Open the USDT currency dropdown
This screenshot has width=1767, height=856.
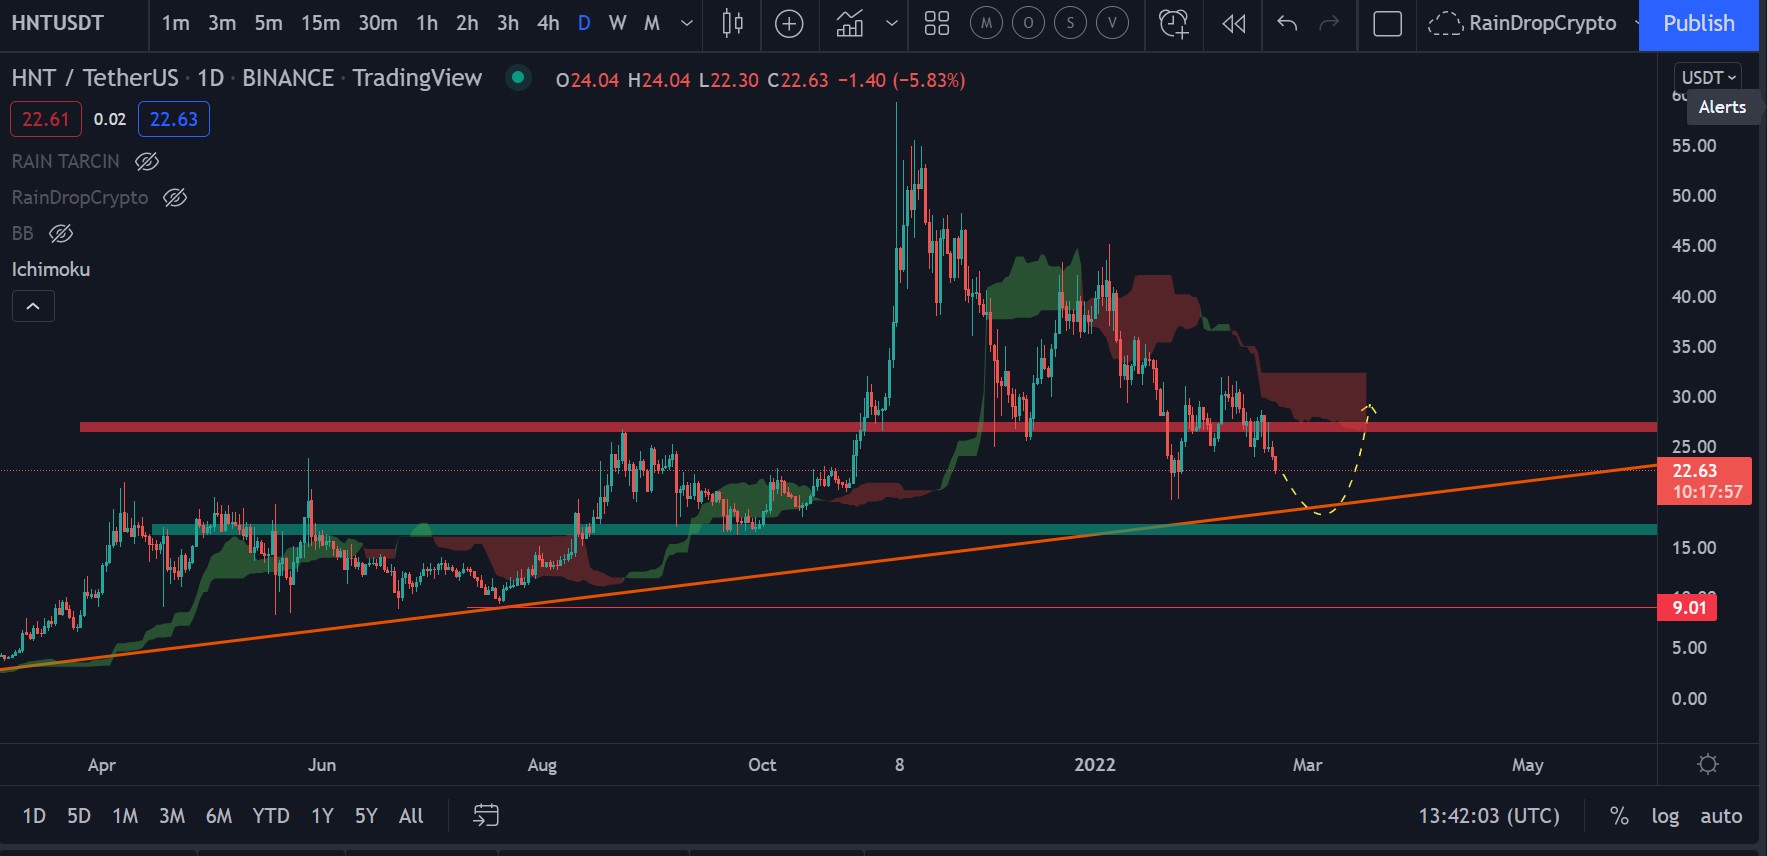pyautogui.click(x=1708, y=77)
